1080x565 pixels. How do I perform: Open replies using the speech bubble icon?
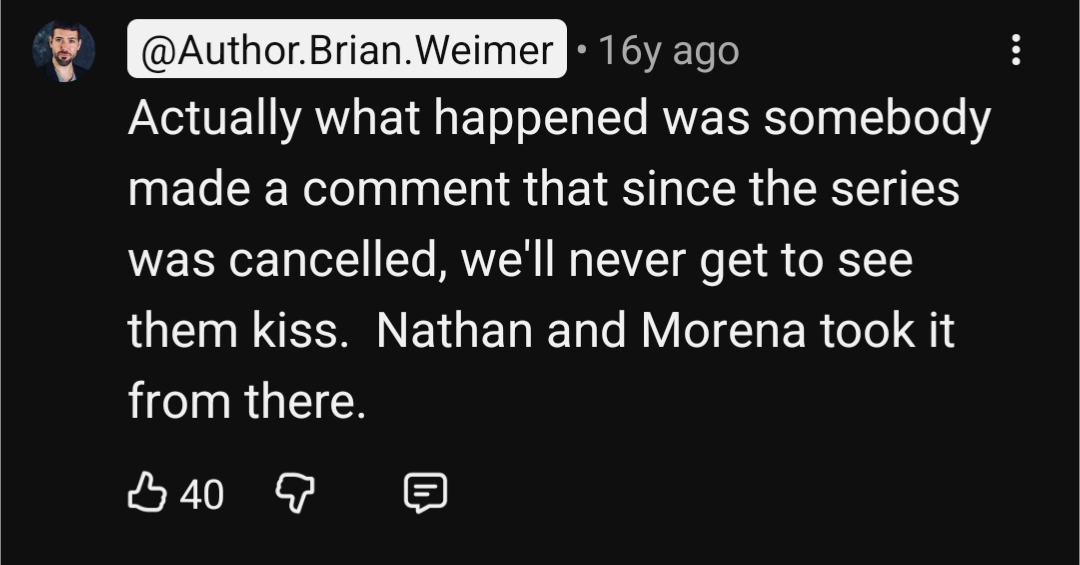click(424, 492)
